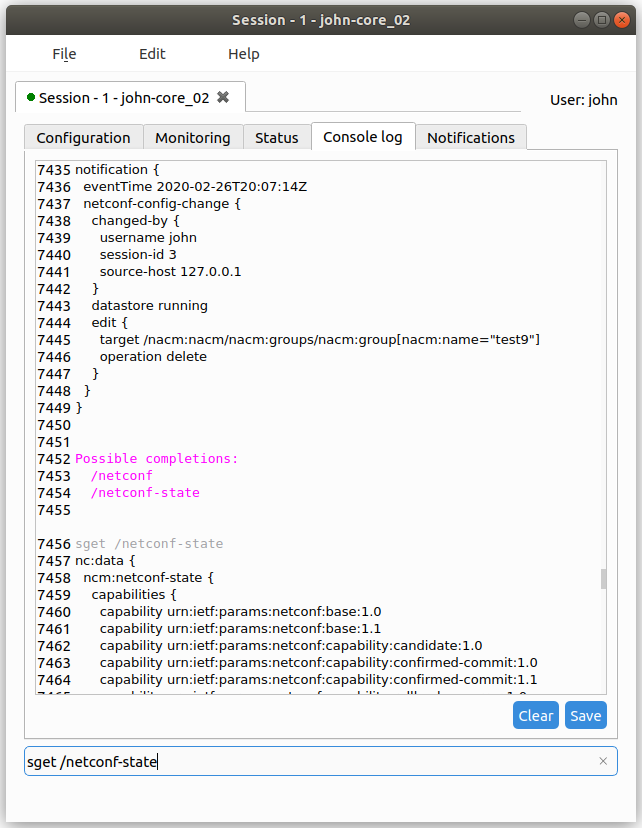Maximize the session window

pyautogui.click(x=601, y=20)
